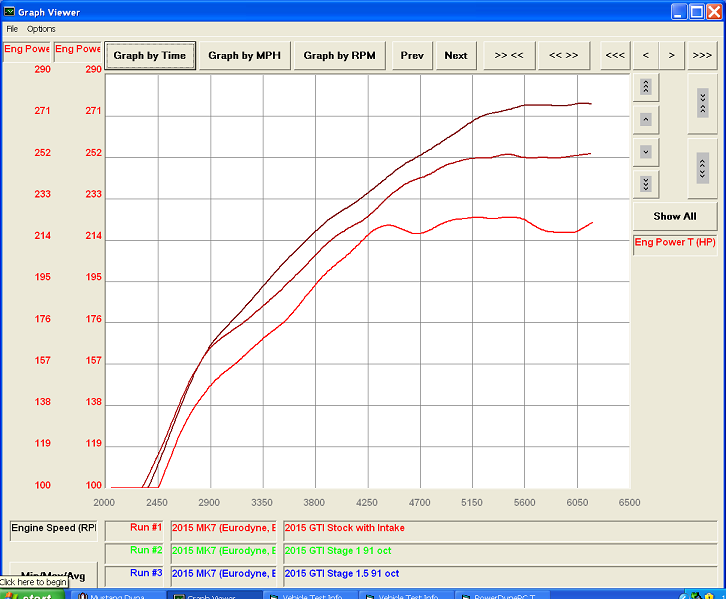Click the triple up-chevron scroll button
The width and height of the screenshot is (726, 599).
[x=645, y=87]
